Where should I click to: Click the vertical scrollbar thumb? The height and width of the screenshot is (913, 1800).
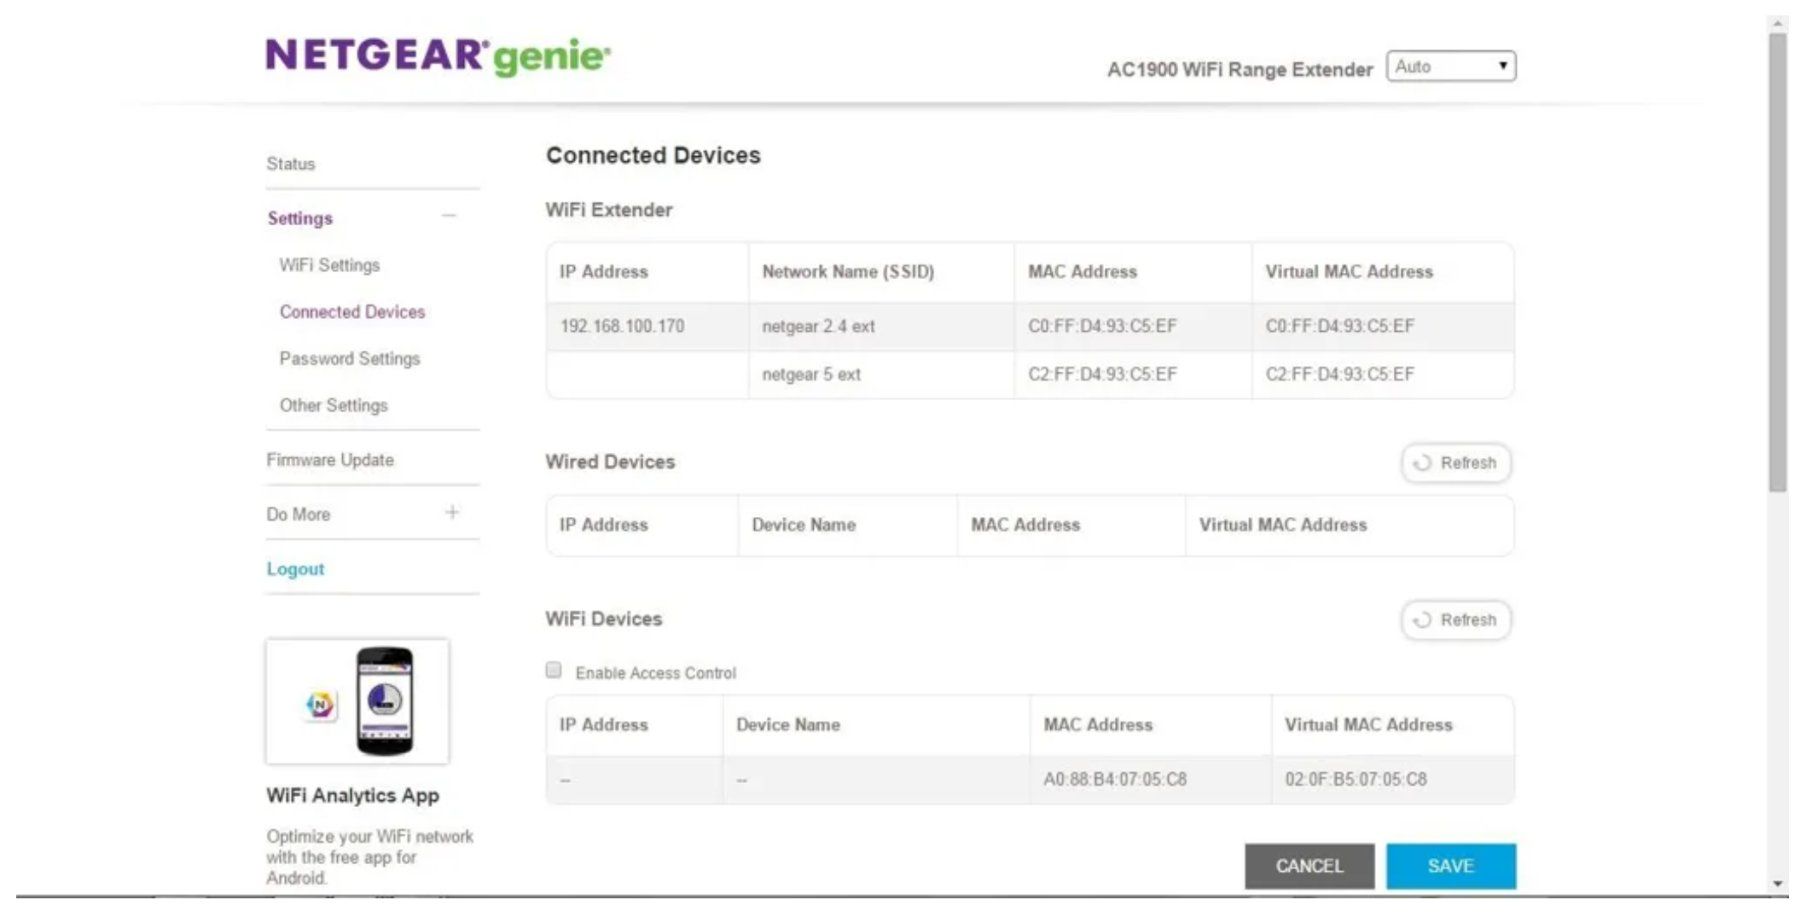pos(1777,262)
